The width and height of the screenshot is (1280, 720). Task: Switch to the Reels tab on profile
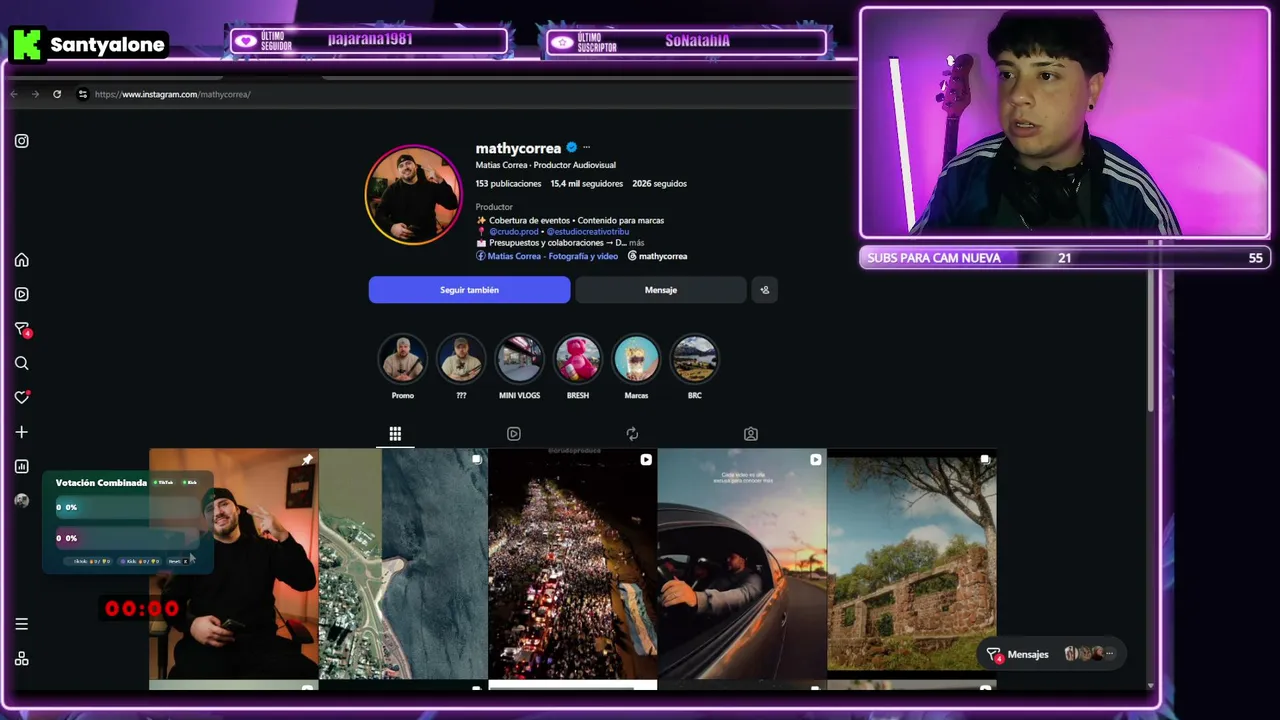pyautogui.click(x=514, y=434)
